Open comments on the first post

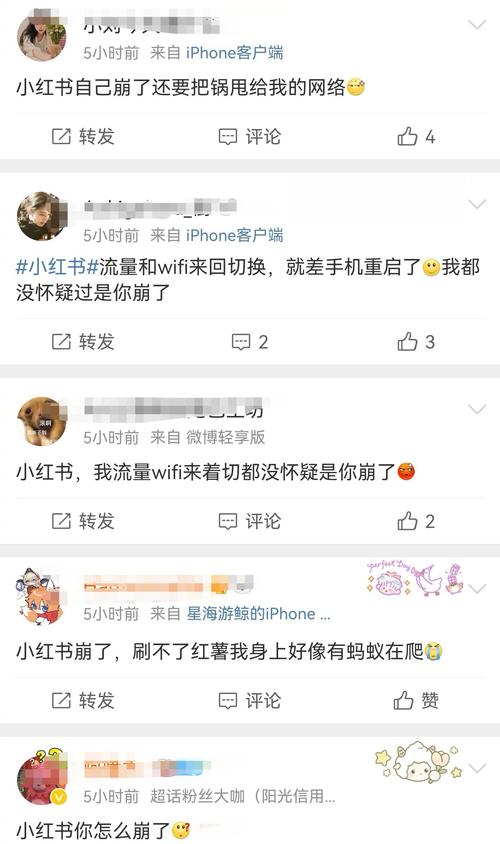pos(250,137)
